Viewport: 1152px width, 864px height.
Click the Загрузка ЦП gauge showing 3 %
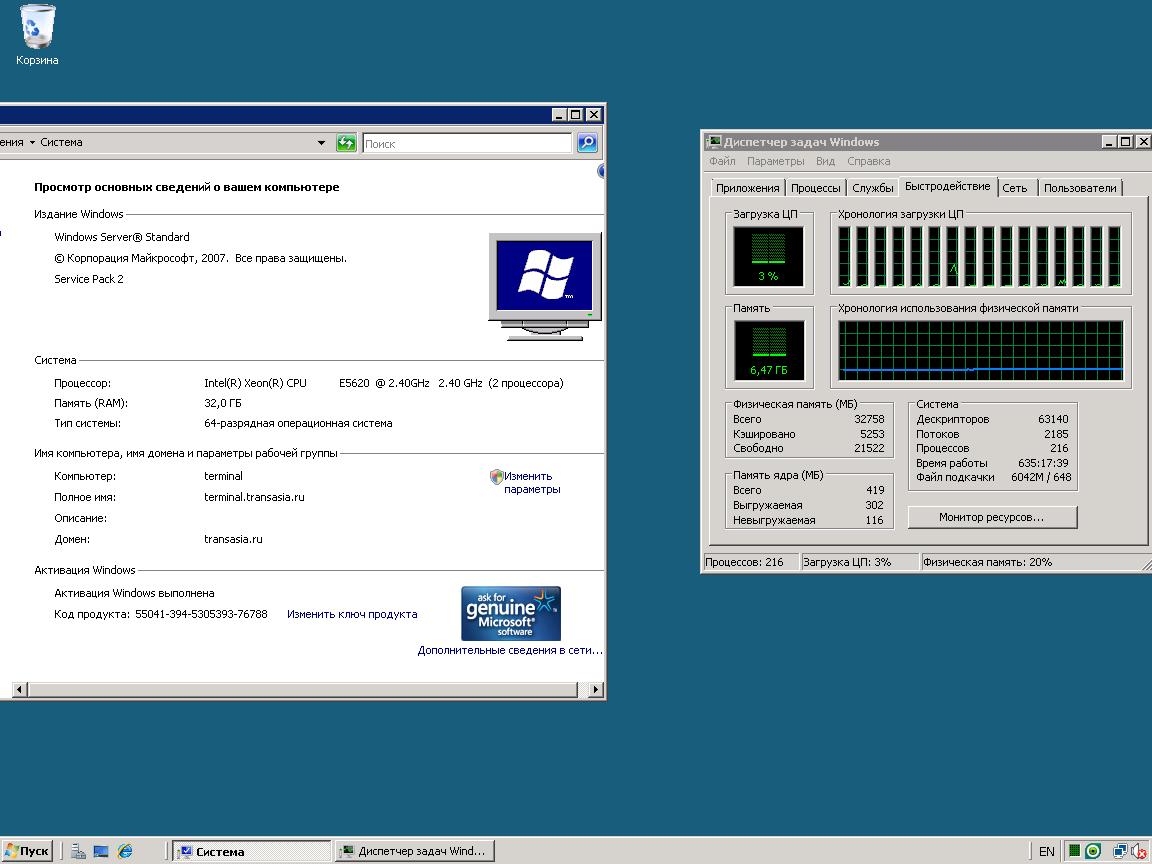(x=768, y=256)
